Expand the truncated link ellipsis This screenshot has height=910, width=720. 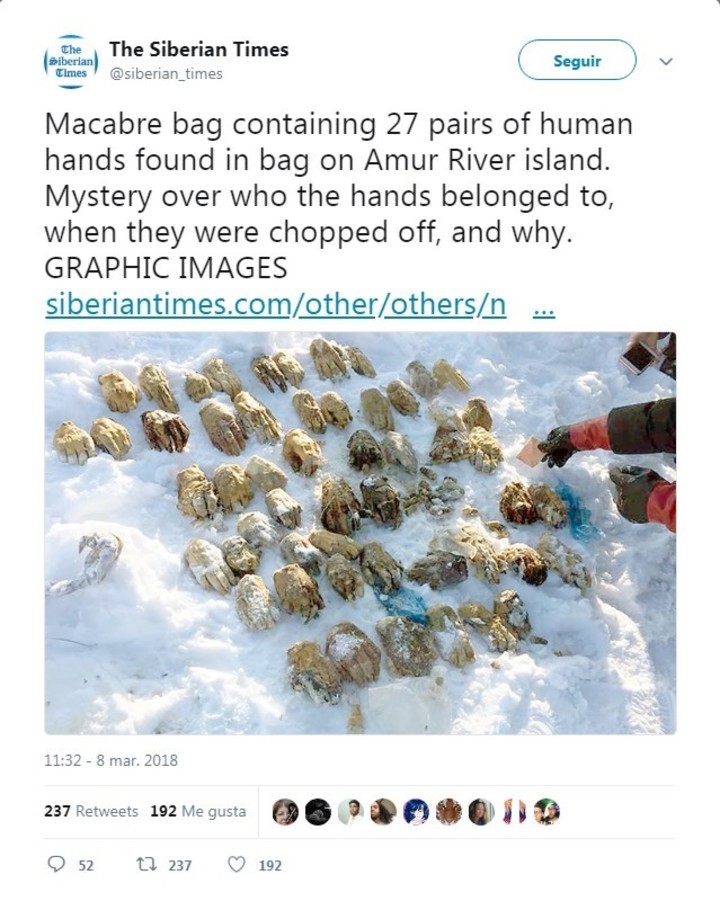click(x=544, y=310)
